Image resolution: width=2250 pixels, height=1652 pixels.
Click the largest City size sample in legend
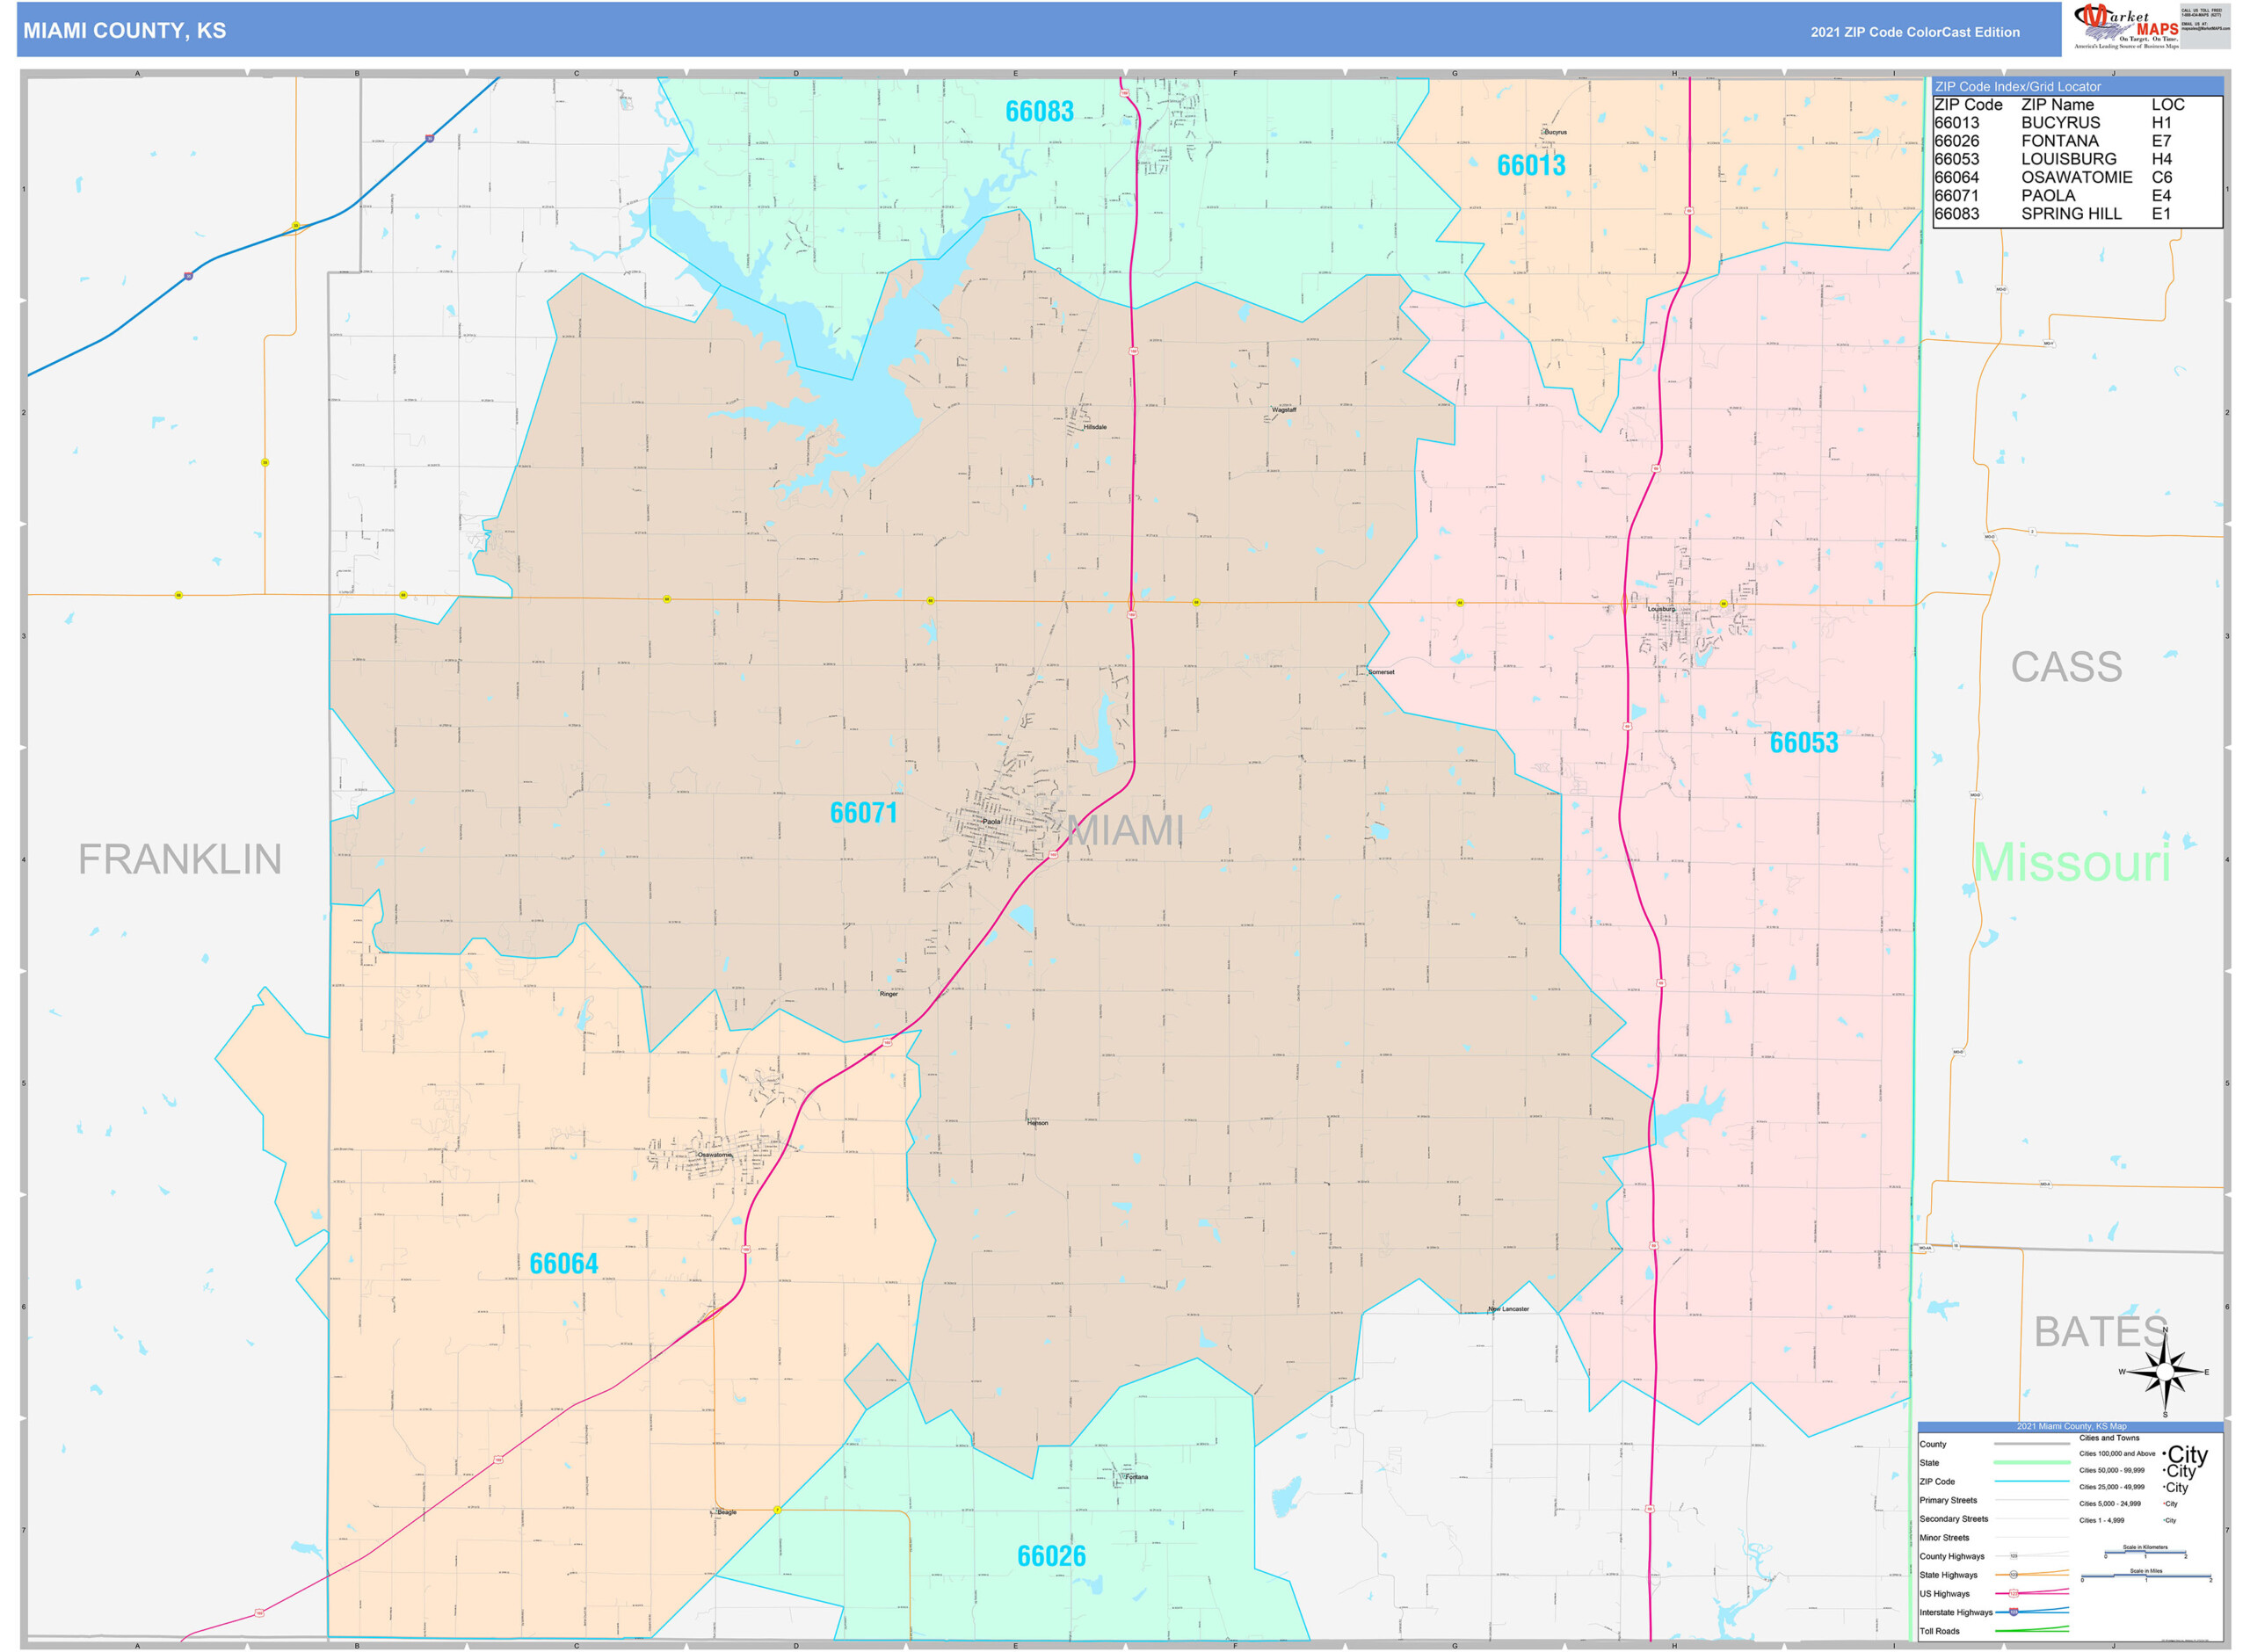tap(2185, 1454)
